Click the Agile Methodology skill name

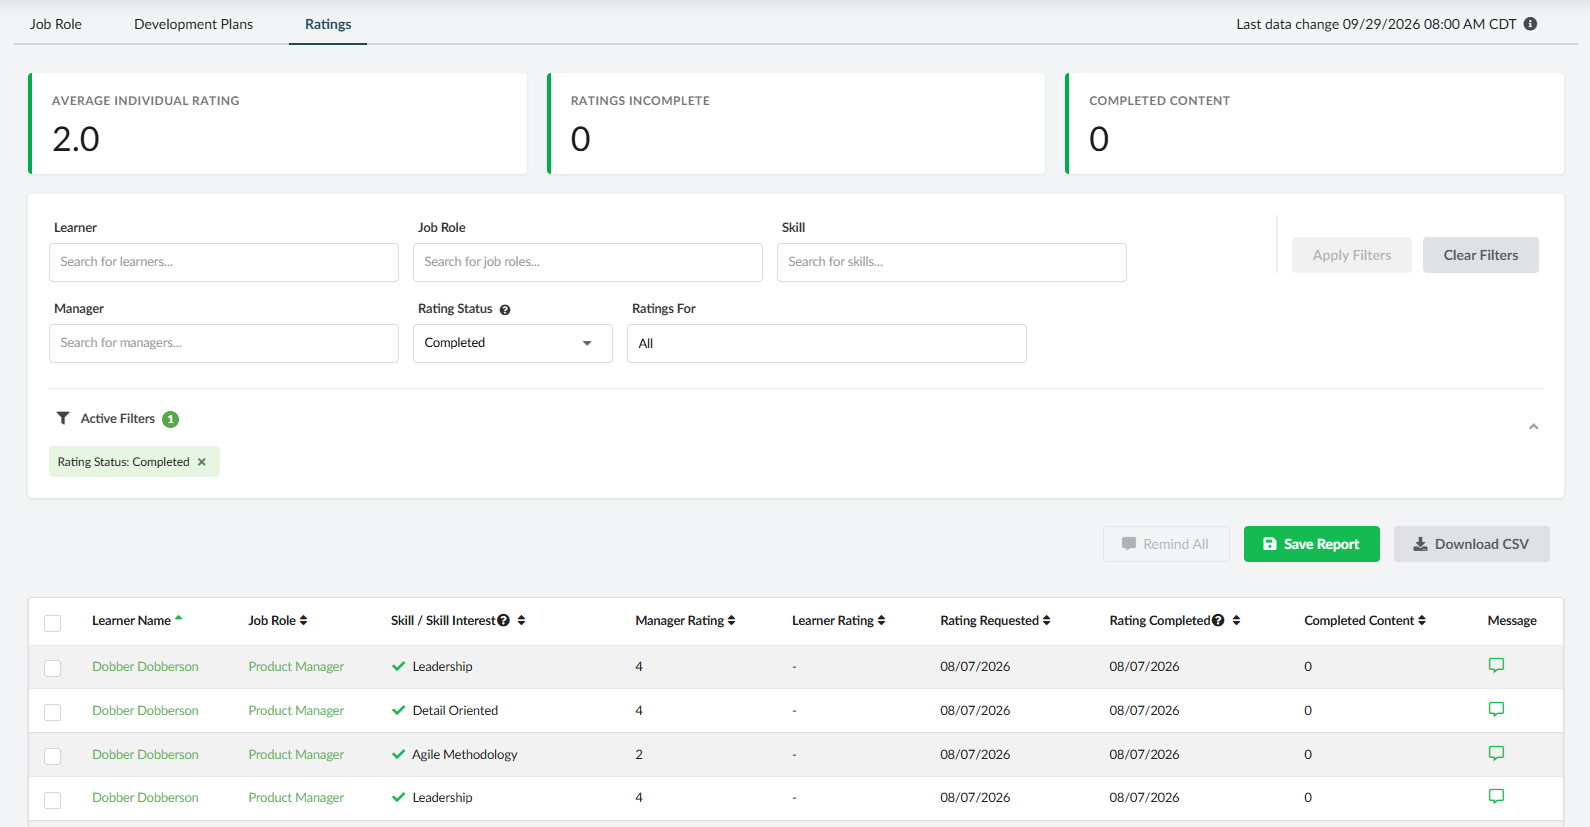pyautogui.click(x=465, y=754)
